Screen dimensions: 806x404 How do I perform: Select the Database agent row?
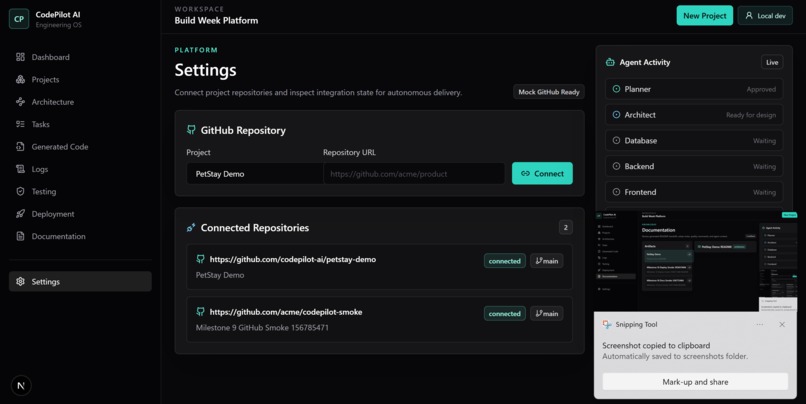click(694, 140)
